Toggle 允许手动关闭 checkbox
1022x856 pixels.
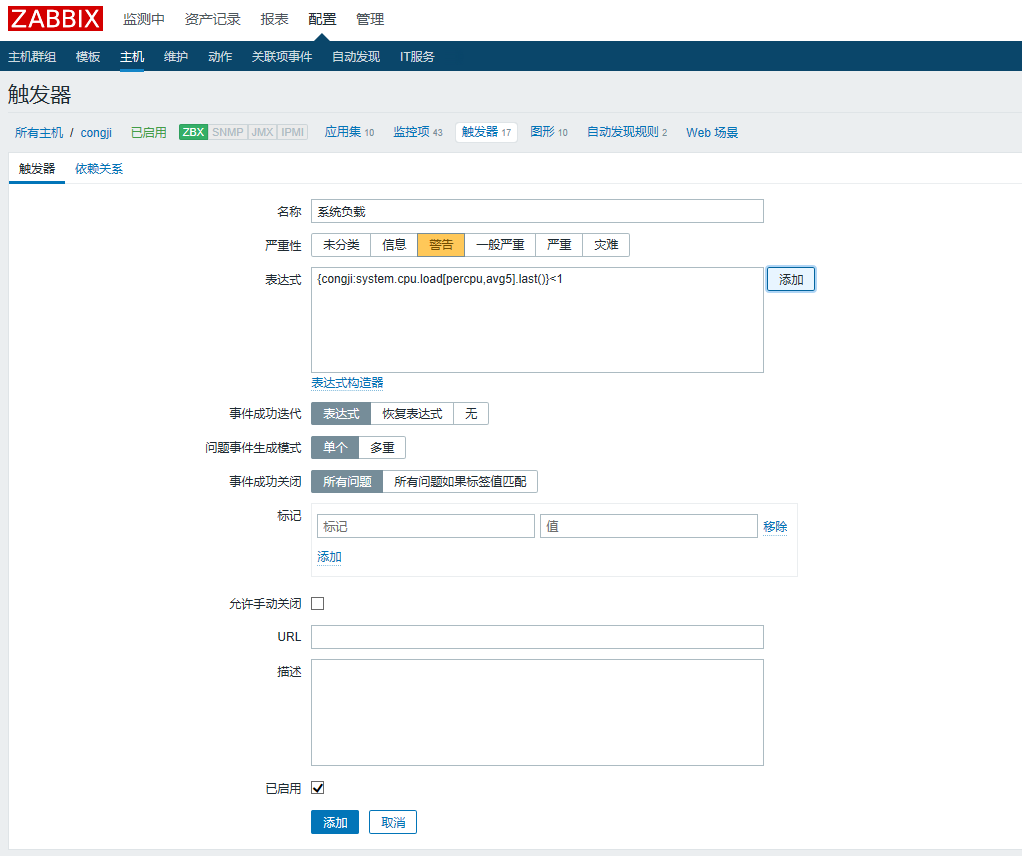(317, 604)
